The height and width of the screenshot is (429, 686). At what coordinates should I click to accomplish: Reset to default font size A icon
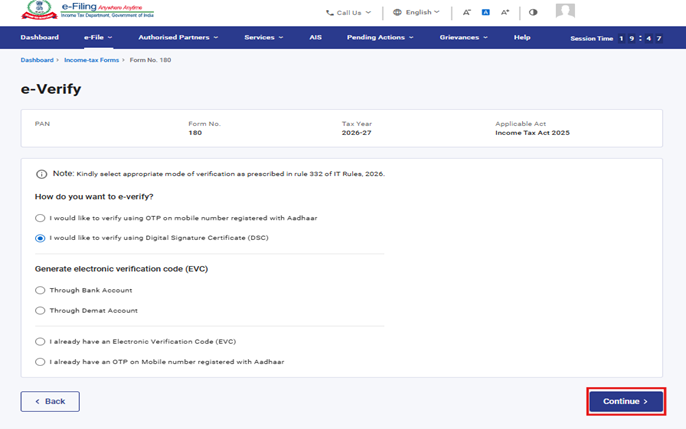pos(486,13)
